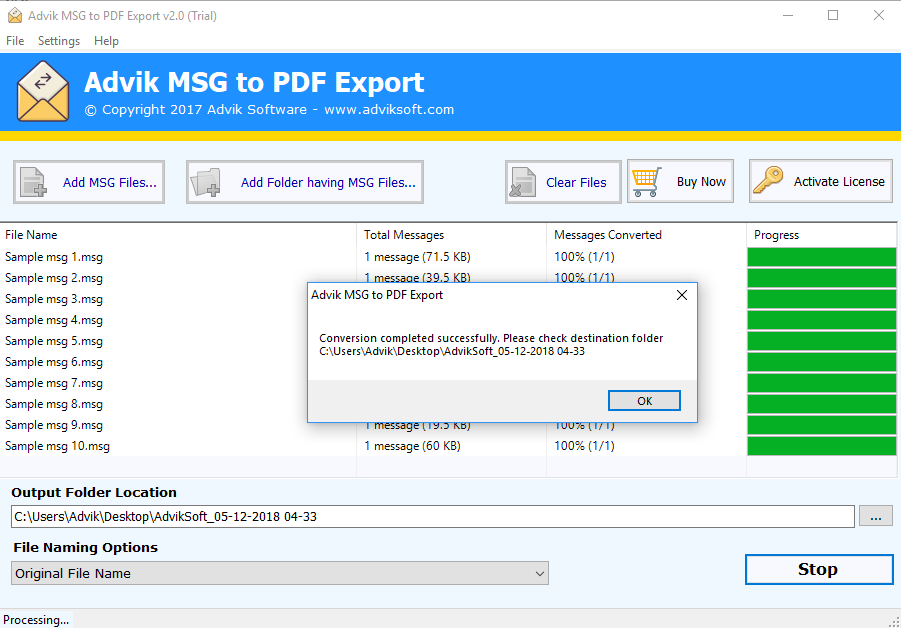Open the Help menu
Image resolution: width=901 pixels, height=628 pixels.
106,41
